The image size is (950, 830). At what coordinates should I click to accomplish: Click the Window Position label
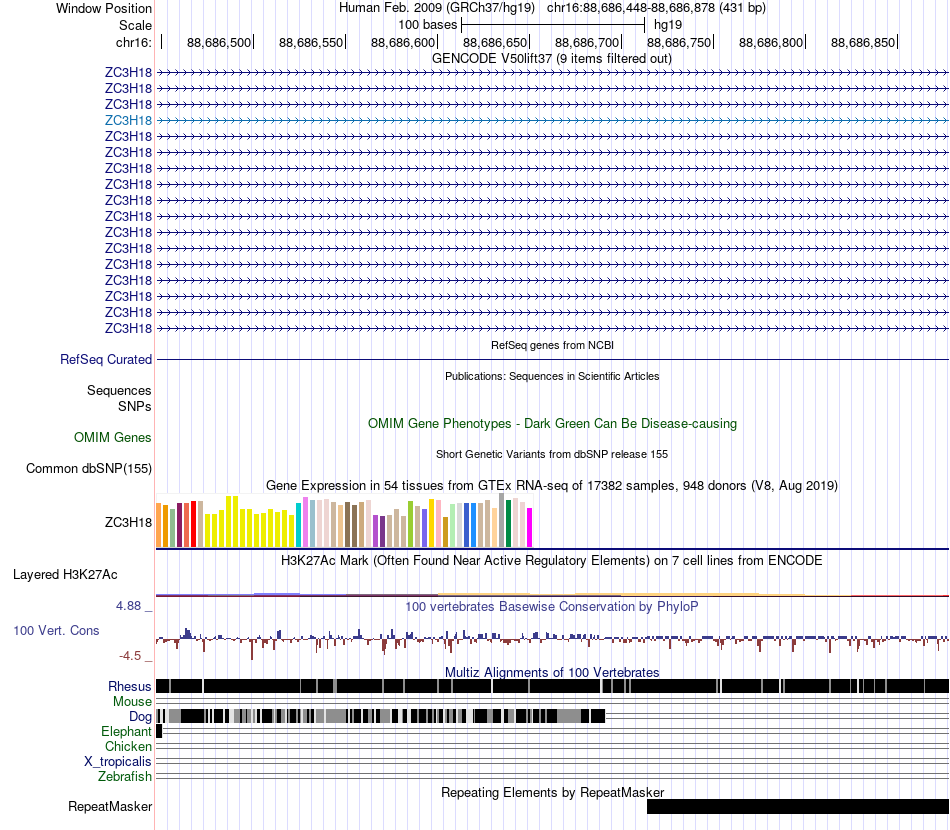pyautogui.click(x=104, y=8)
